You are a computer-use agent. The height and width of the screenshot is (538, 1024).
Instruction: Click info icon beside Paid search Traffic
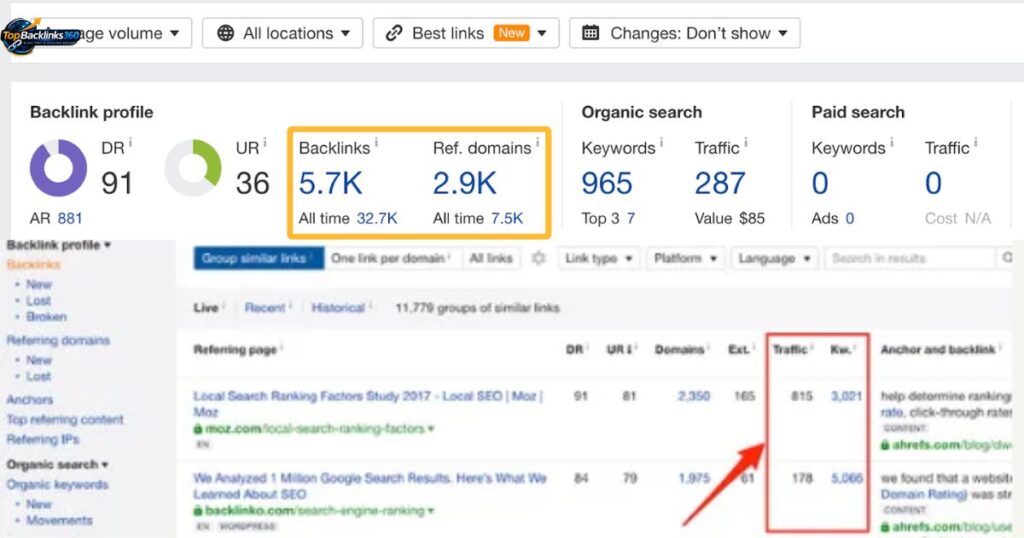976,142
